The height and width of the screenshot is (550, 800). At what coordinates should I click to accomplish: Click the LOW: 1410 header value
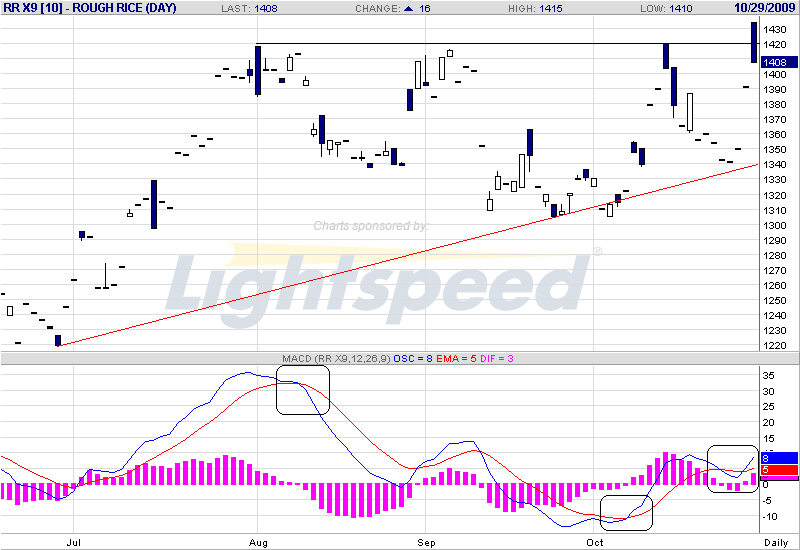coord(666,9)
